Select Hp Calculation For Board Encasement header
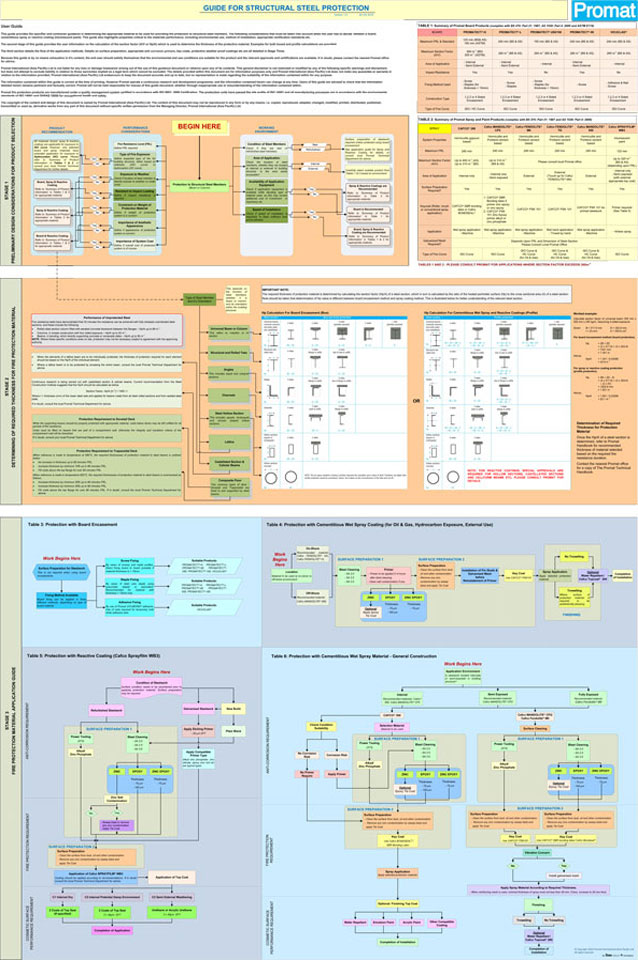The height and width of the screenshot is (960, 638). pos(296,312)
